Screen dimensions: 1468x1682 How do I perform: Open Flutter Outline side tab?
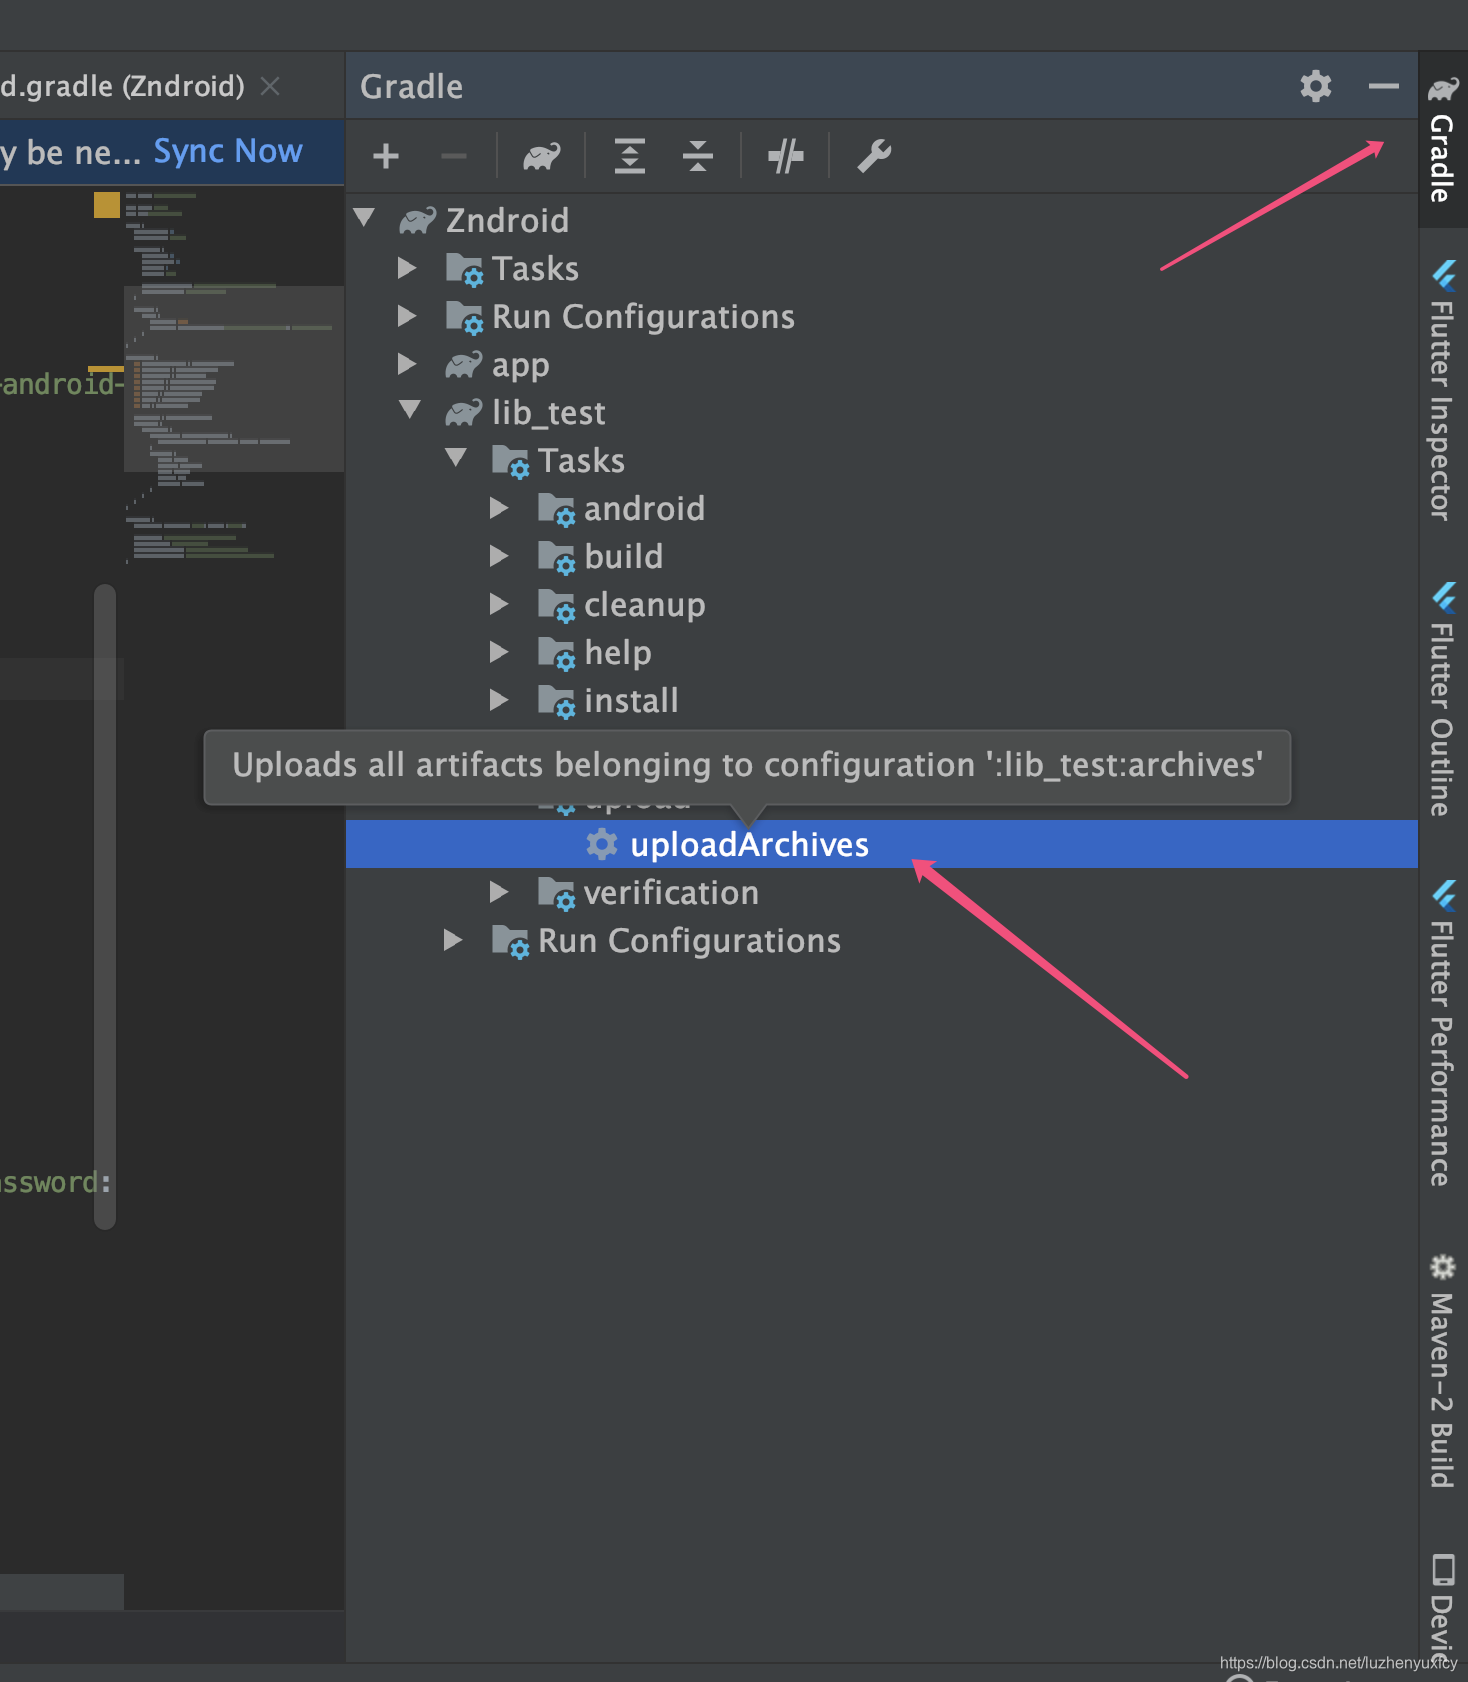pyautogui.click(x=1442, y=700)
